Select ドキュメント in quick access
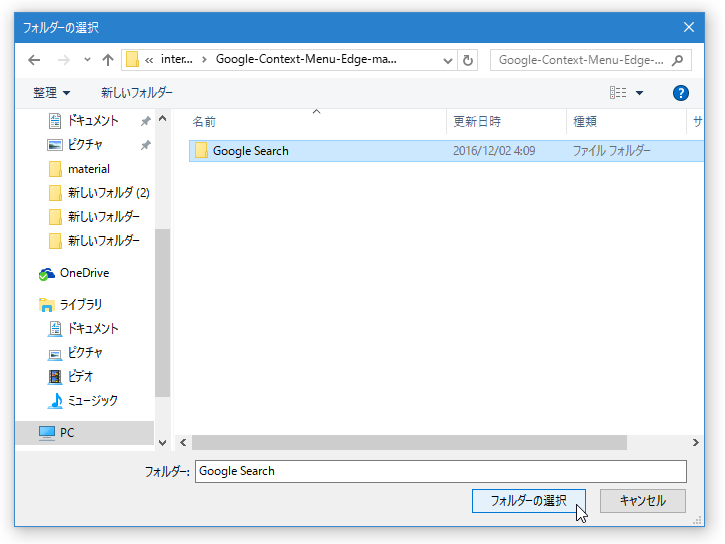Viewport: 725px width, 544px height. [93, 121]
